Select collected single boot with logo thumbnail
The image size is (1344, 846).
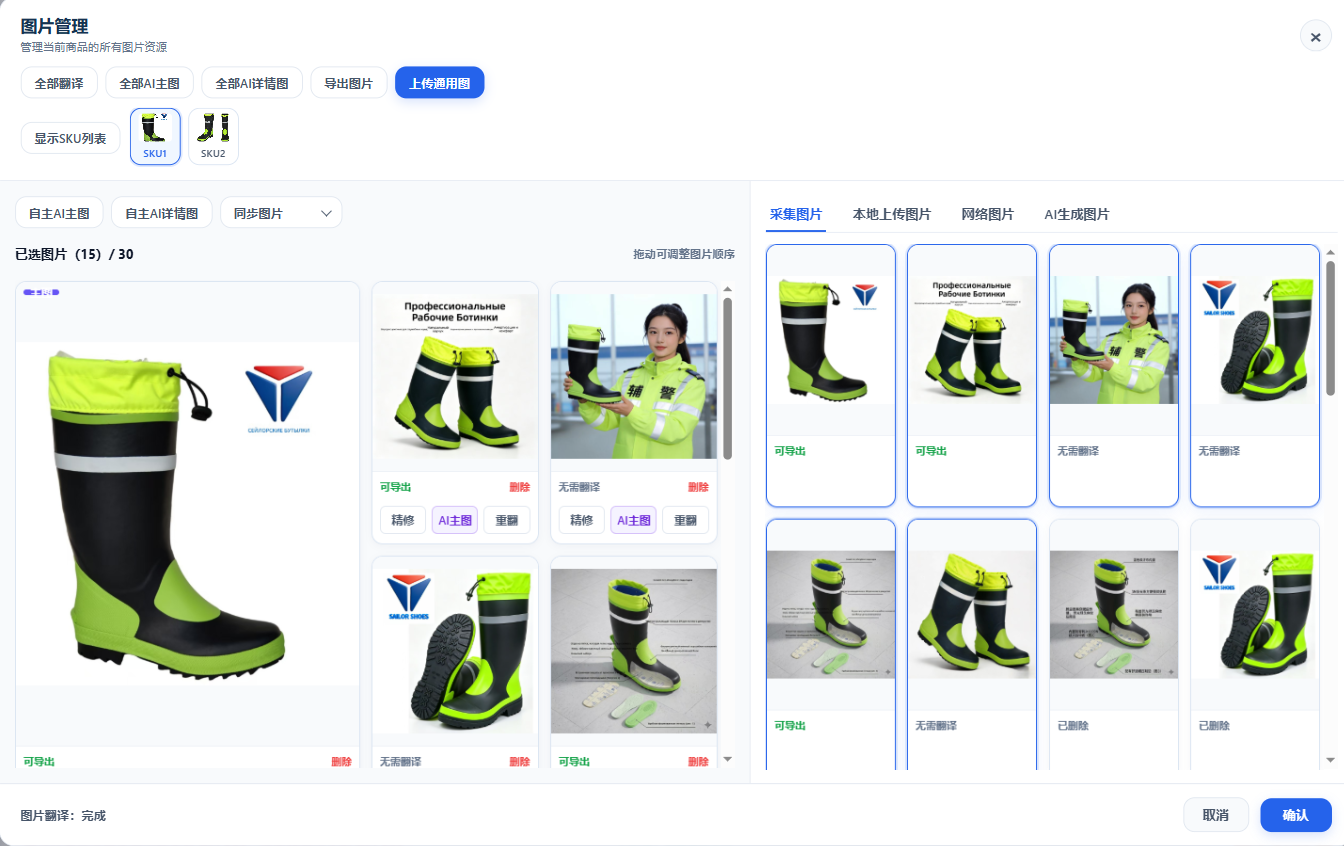831,340
